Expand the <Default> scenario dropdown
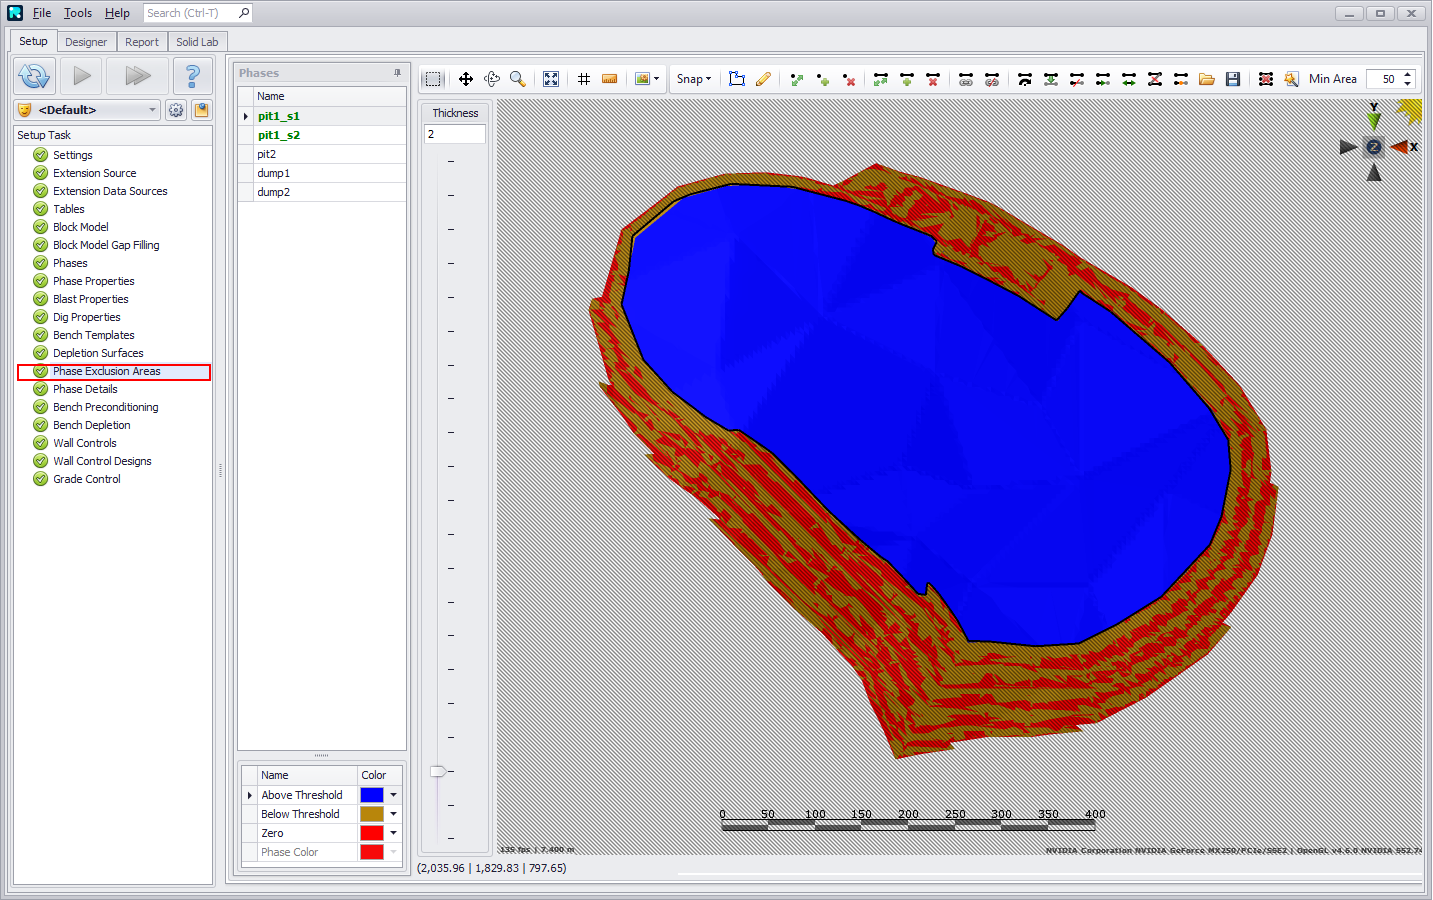Viewport: 1433px width, 900px height. pos(152,110)
